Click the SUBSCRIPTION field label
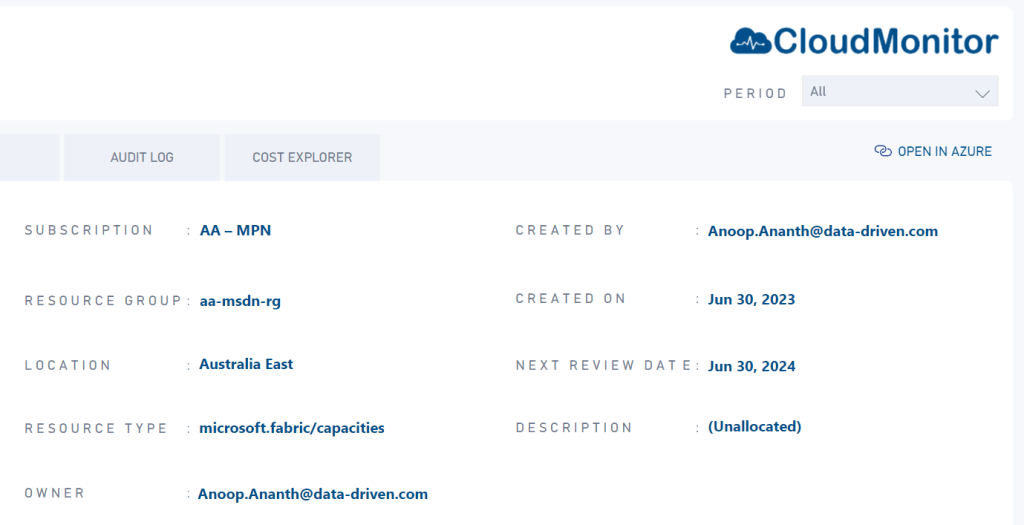 coord(89,230)
